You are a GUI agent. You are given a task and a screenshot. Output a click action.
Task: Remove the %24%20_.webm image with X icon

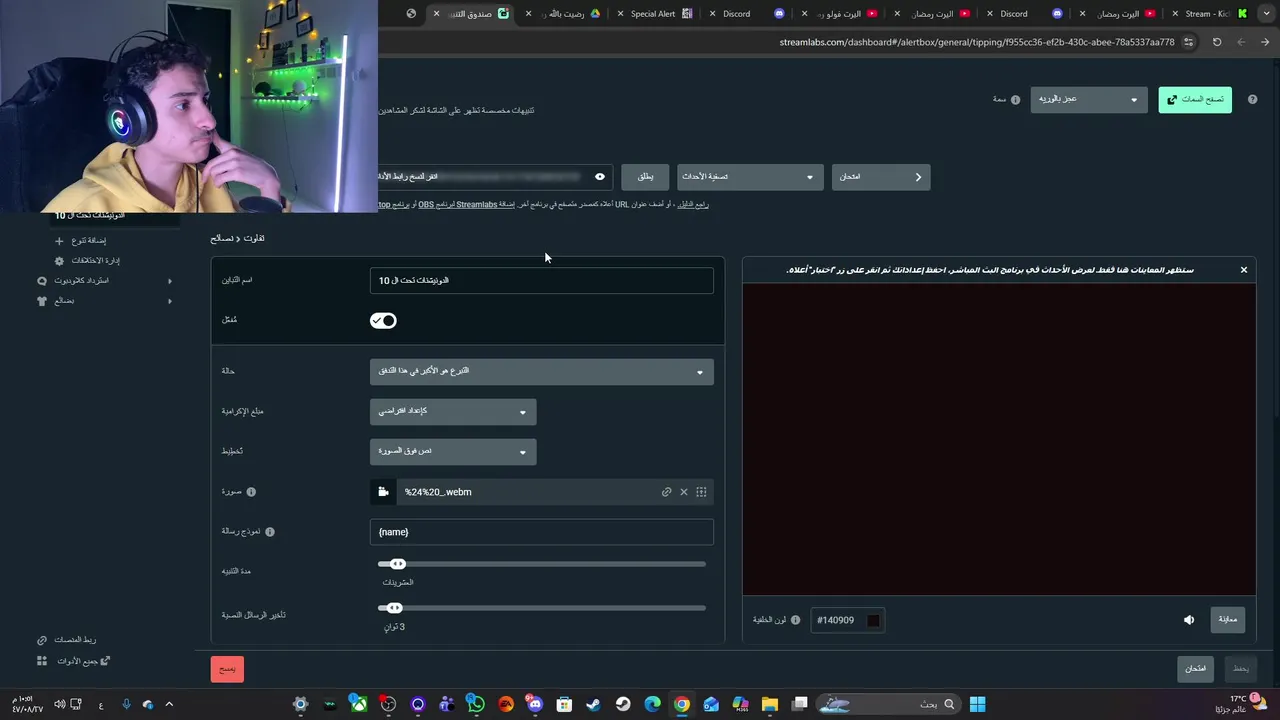coord(684,492)
